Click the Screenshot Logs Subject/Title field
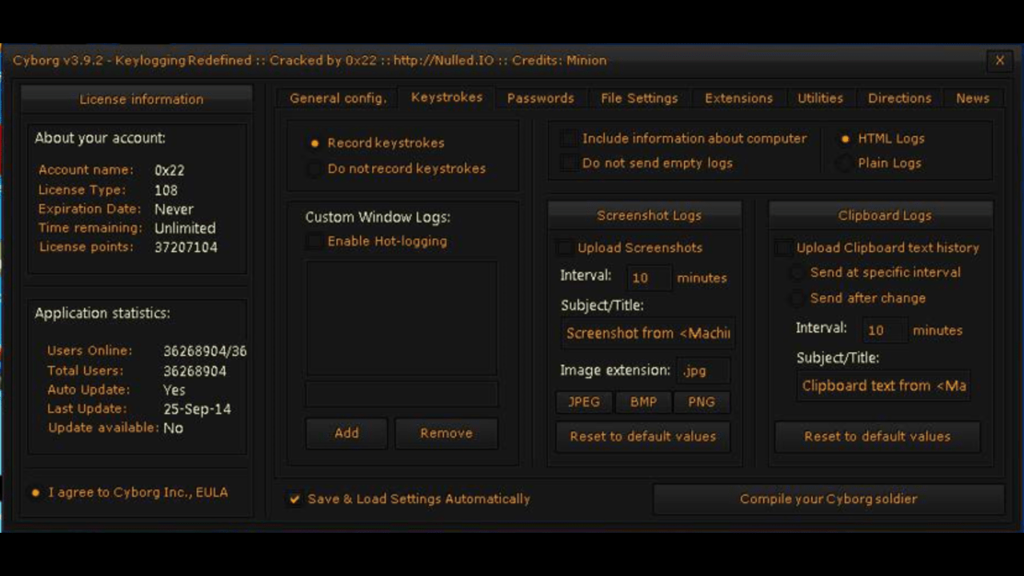 [648, 333]
